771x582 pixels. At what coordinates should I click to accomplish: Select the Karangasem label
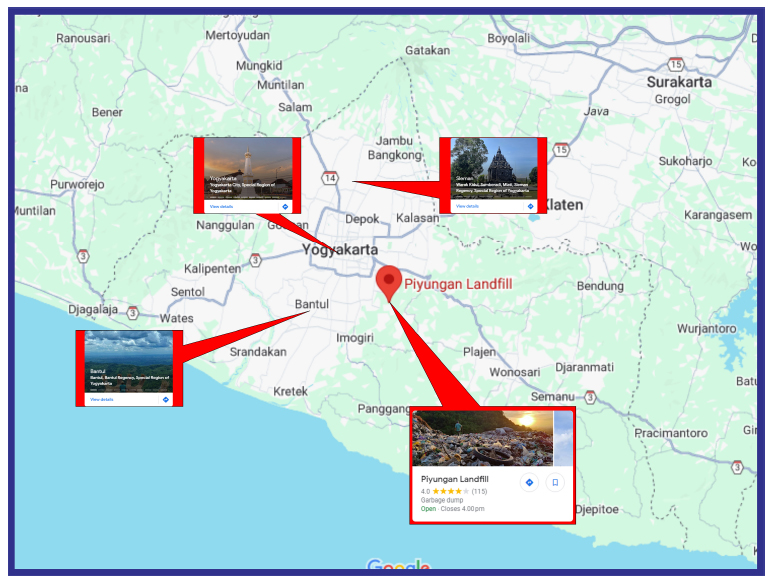click(x=717, y=215)
